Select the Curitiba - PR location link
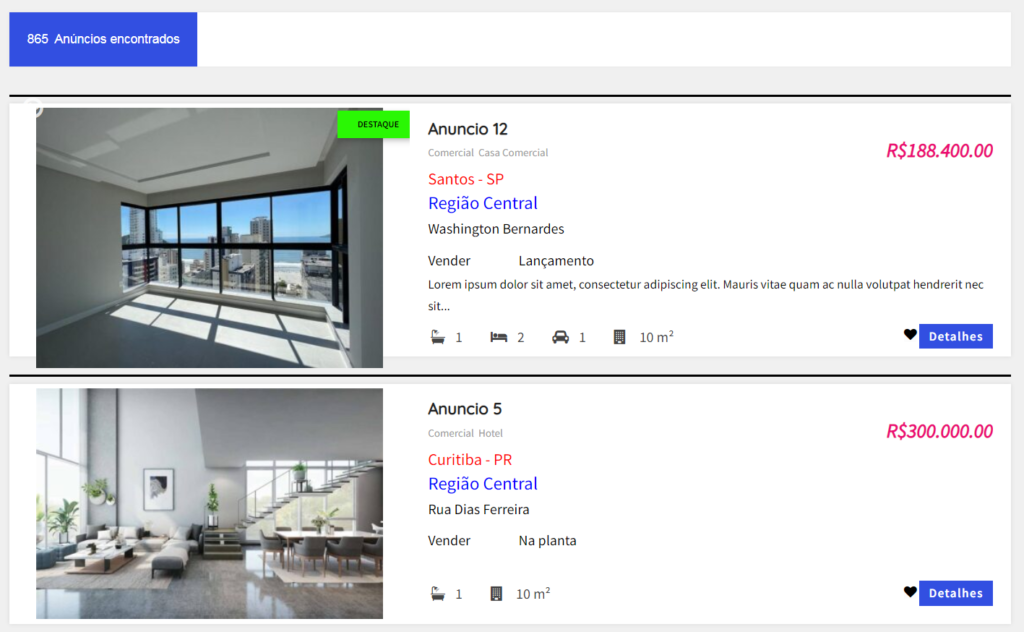The width and height of the screenshot is (1024, 632). (470, 460)
